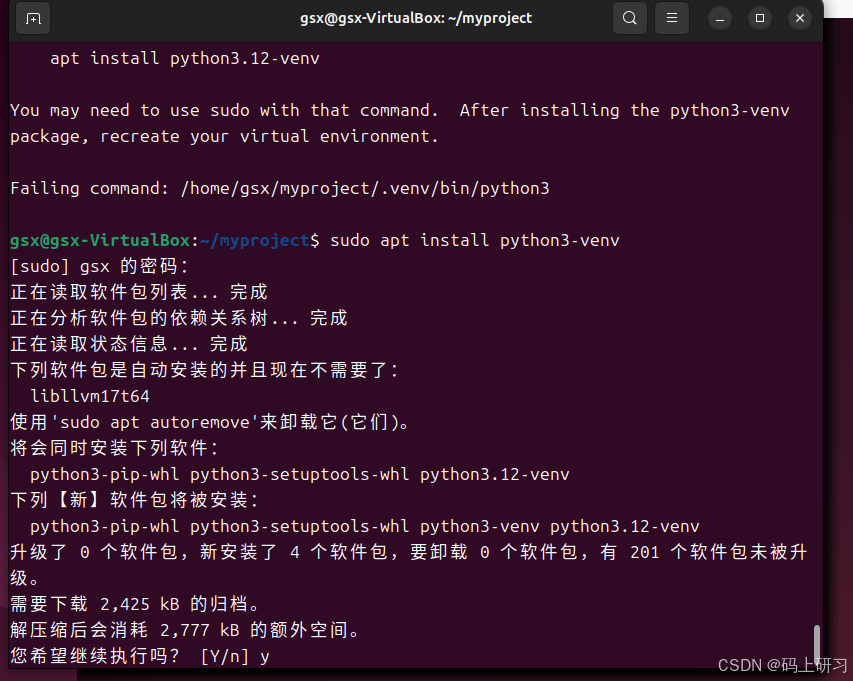The width and height of the screenshot is (853, 681).
Task: Click the minimize window icon
Action: coord(720,18)
